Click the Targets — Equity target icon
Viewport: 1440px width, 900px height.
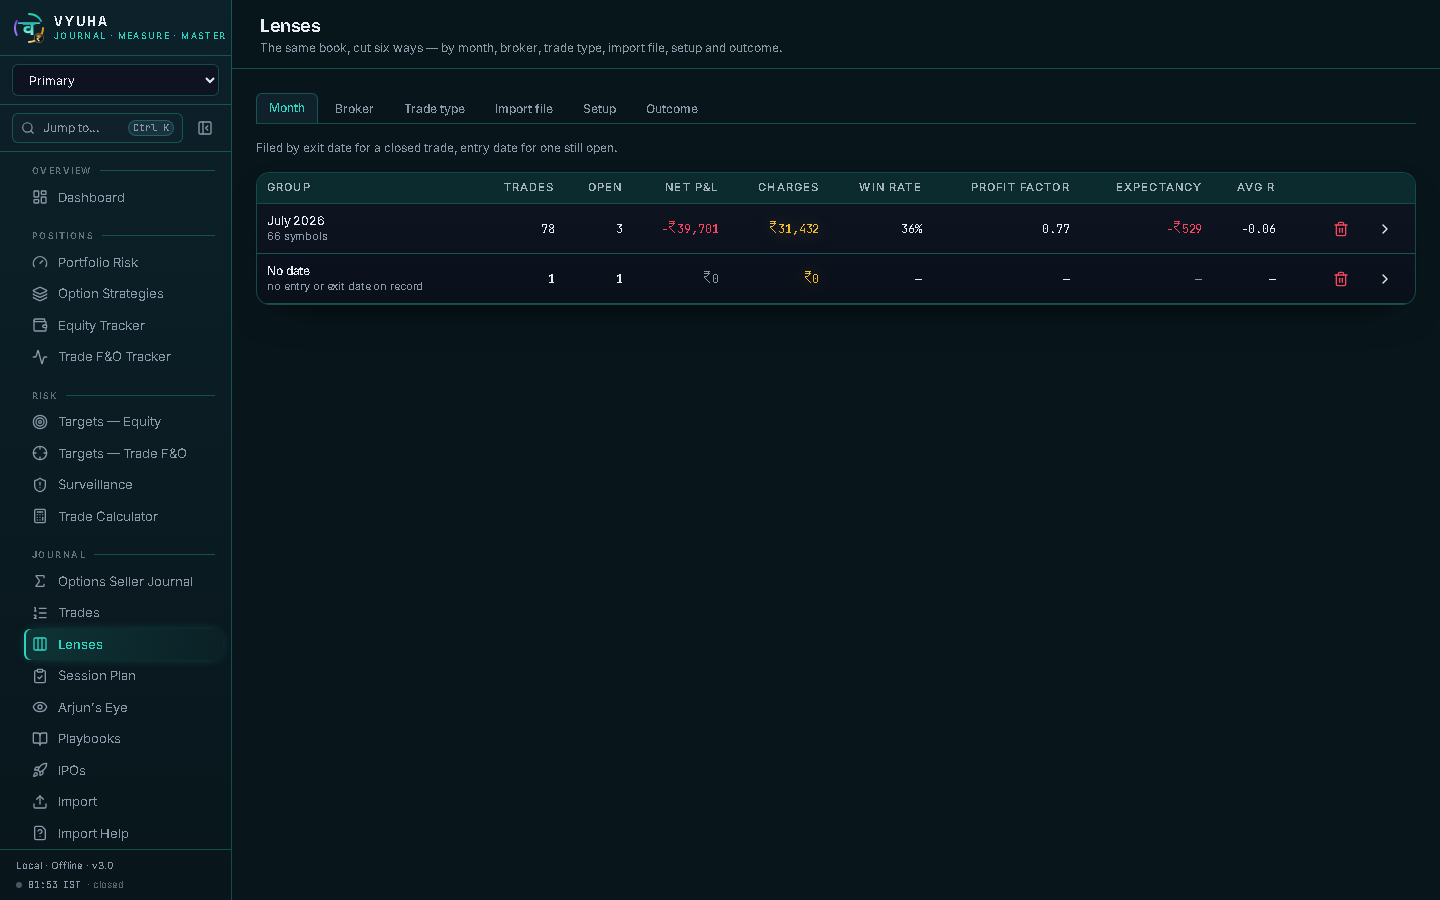pos(40,422)
